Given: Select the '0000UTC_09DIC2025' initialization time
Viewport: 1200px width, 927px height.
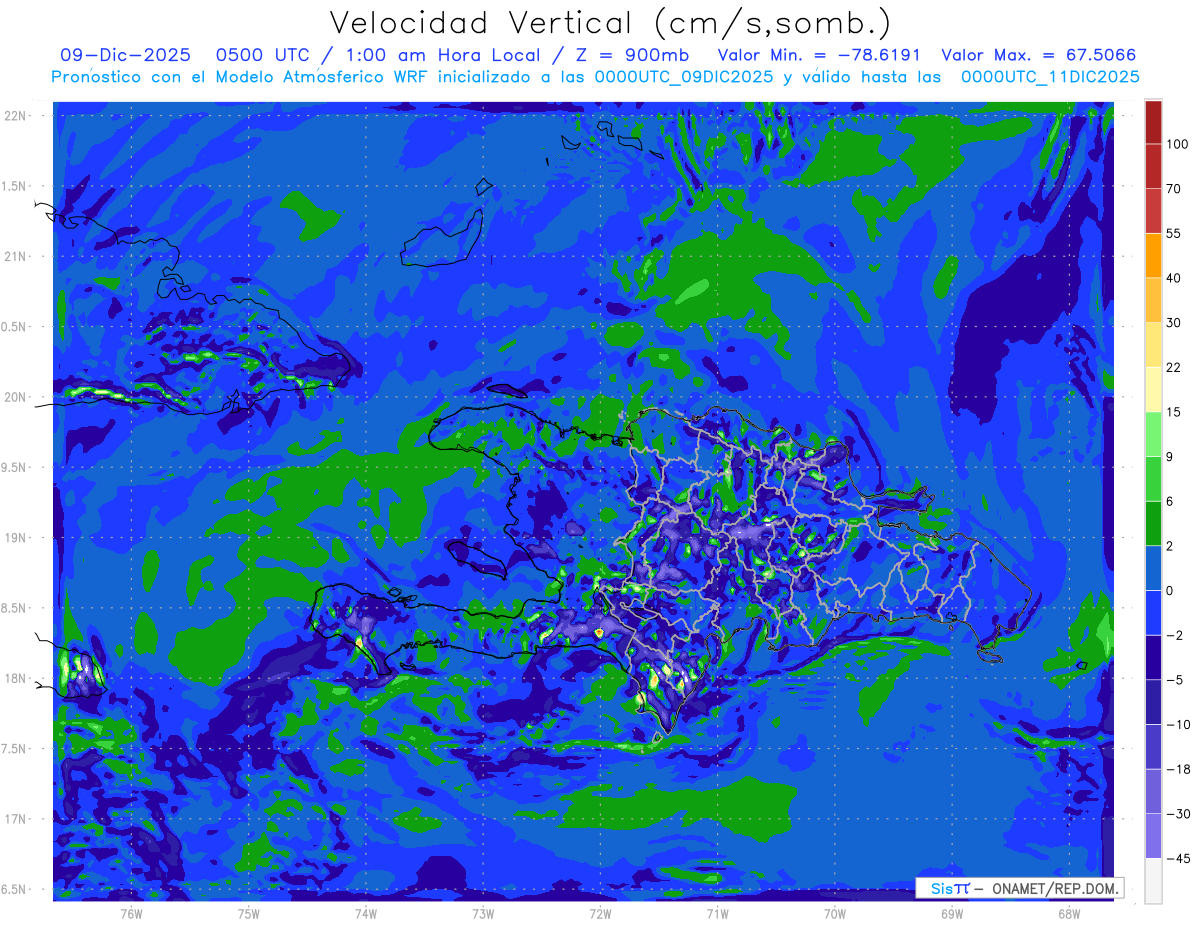Looking at the screenshot, I should pyautogui.click(x=684, y=77).
